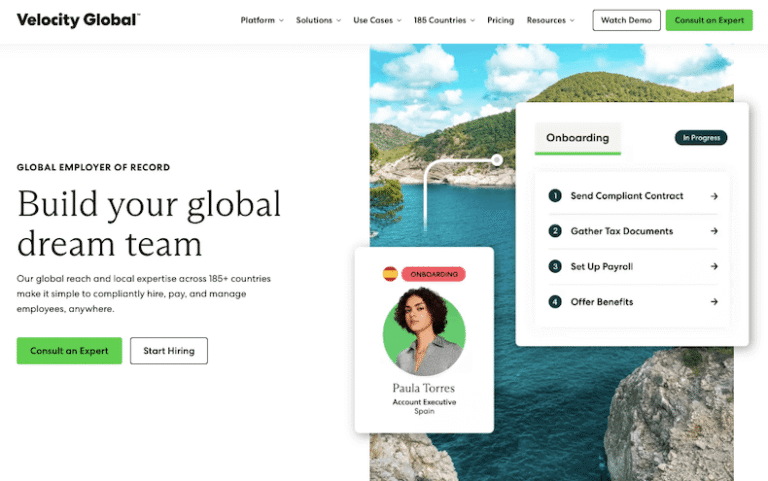Image resolution: width=768 pixels, height=481 pixels.
Task: Click the Global Employer of Record label
Action: click(93, 167)
